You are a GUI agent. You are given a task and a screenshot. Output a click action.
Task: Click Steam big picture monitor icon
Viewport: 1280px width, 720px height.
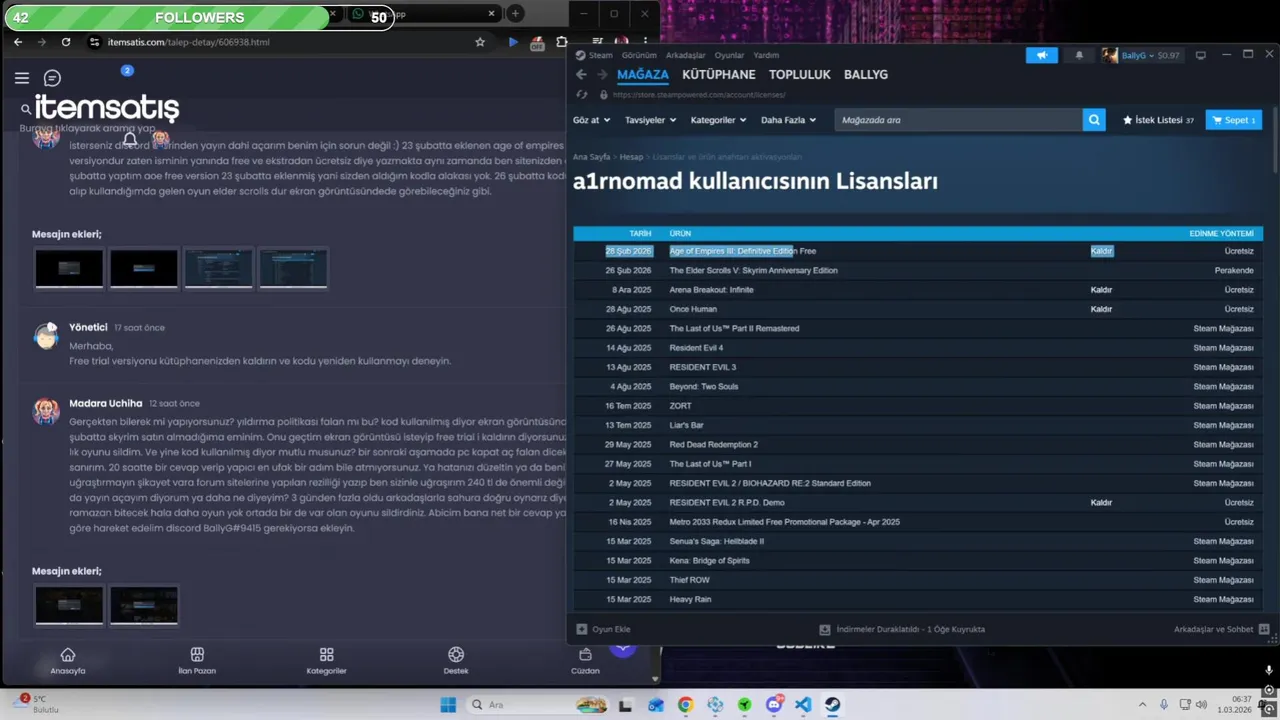1201,55
